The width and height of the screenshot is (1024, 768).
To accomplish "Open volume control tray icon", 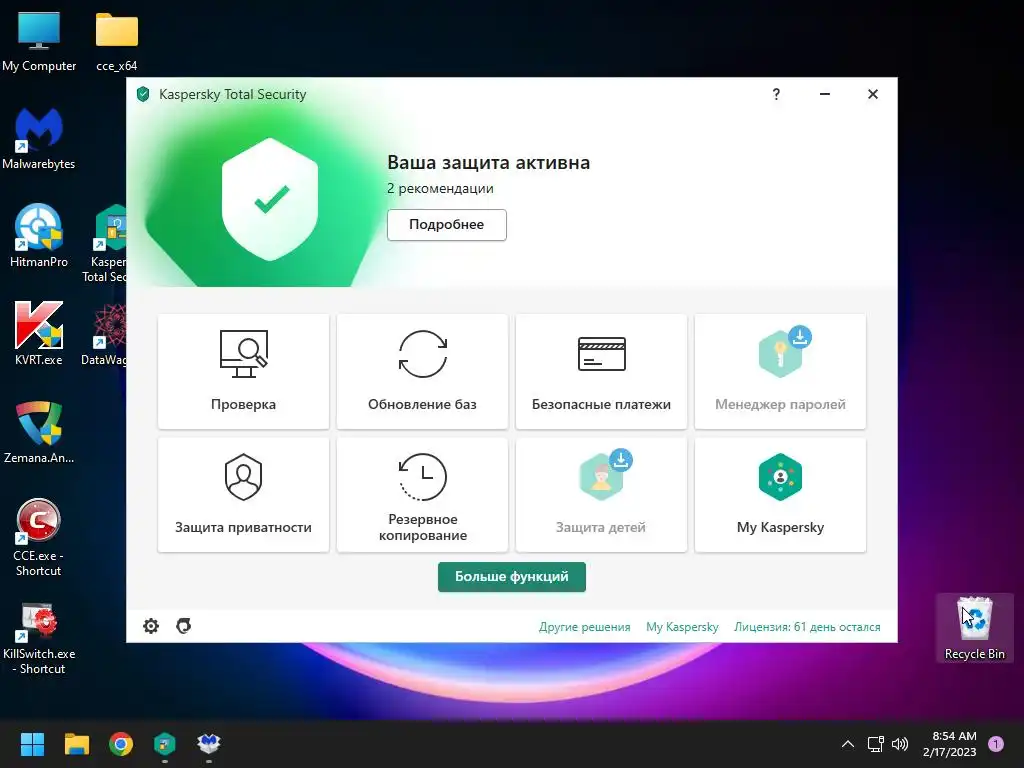I will tap(900, 744).
